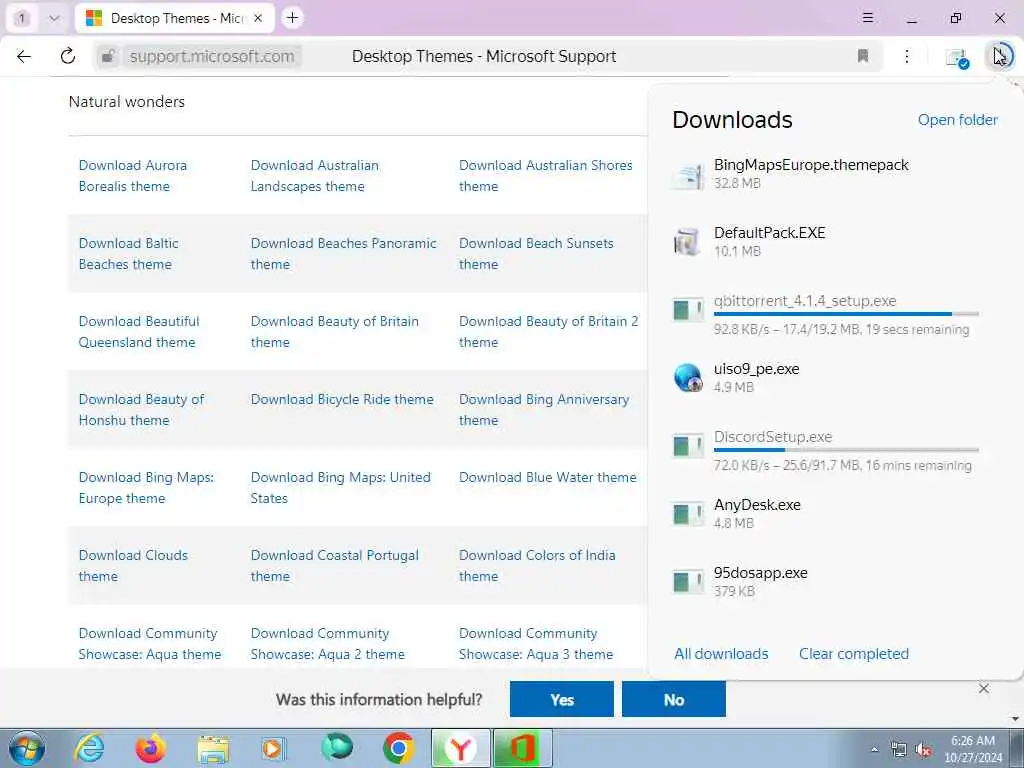The image size is (1024, 768).
Task: Launch Google Chrome from taskbar
Action: (x=398, y=748)
